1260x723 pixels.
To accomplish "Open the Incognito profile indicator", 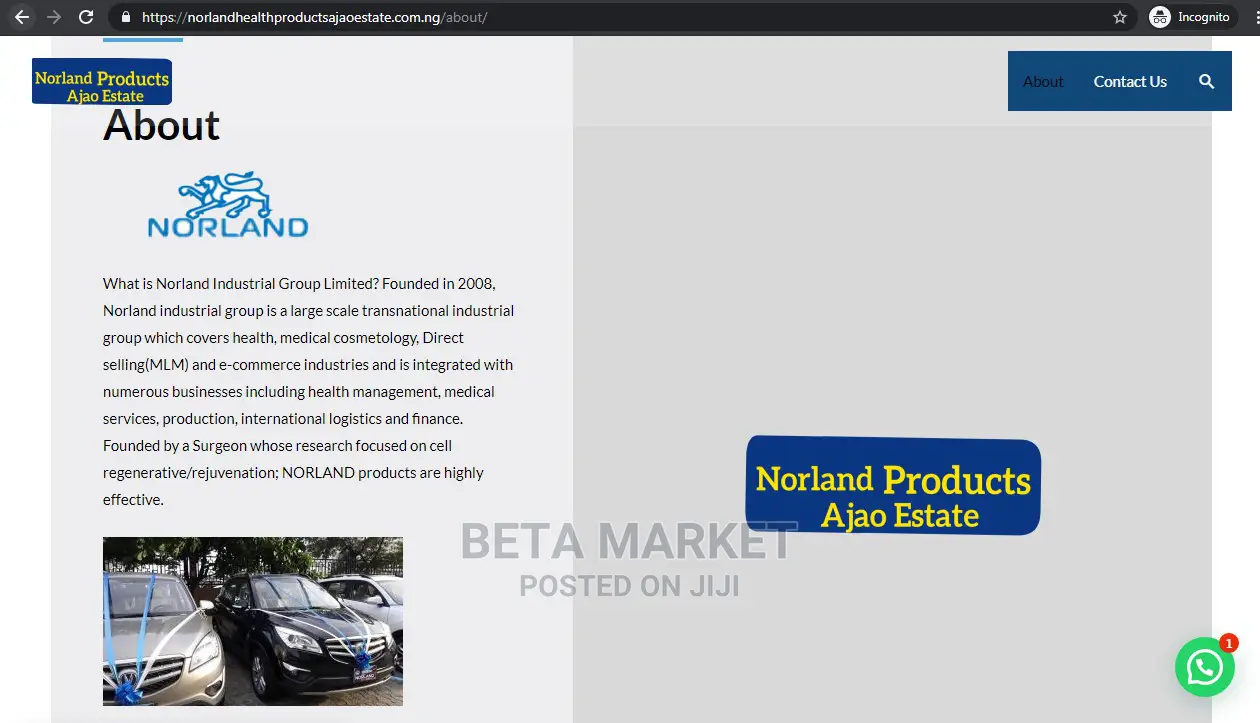I will [1190, 17].
